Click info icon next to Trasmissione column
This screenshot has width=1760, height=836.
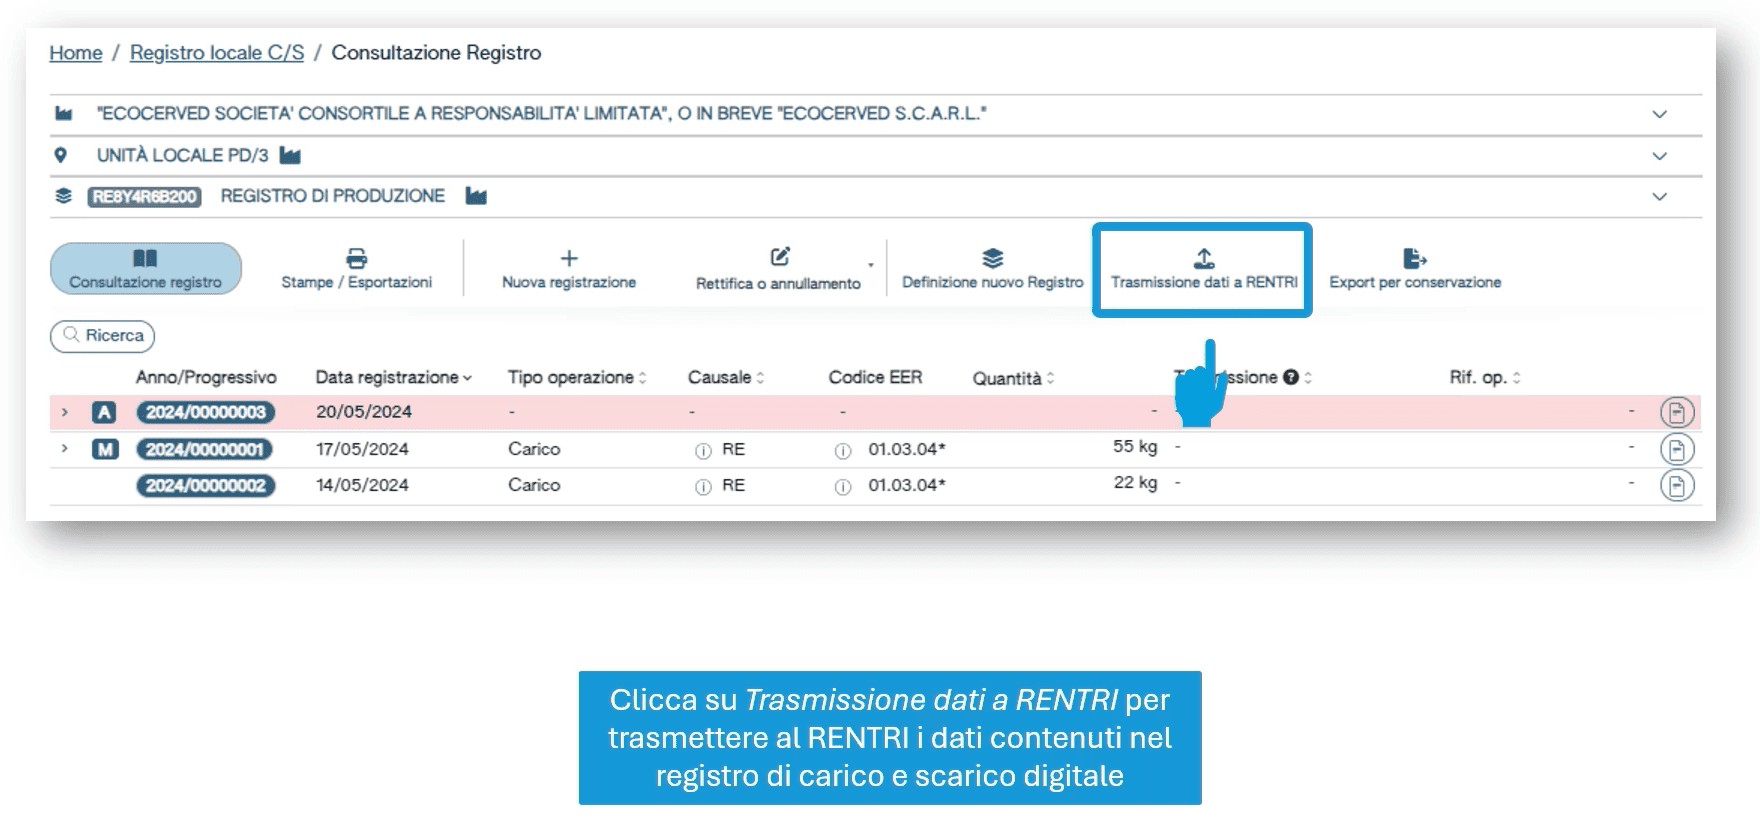click(x=1291, y=377)
